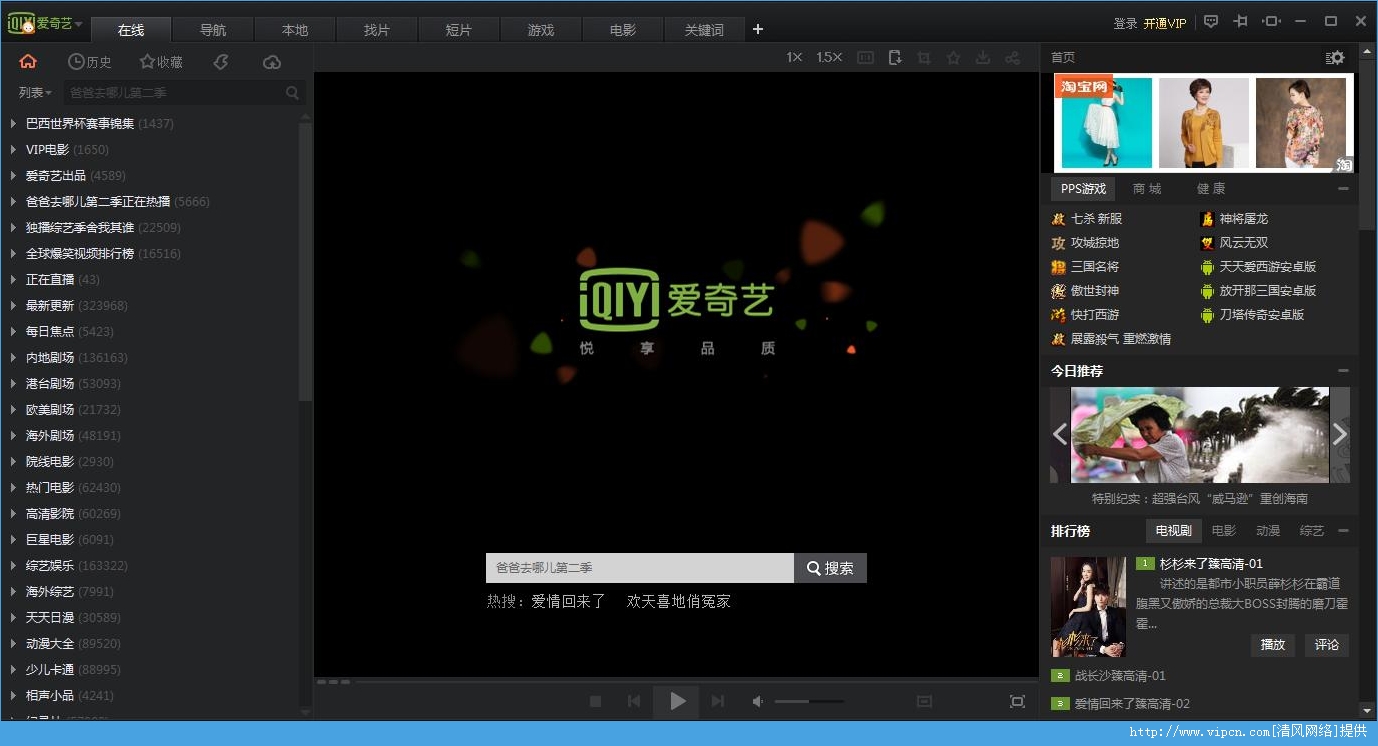The height and width of the screenshot is (746, 1378).
Task: Switch to the 导航 tab
Action: [213, 30]
